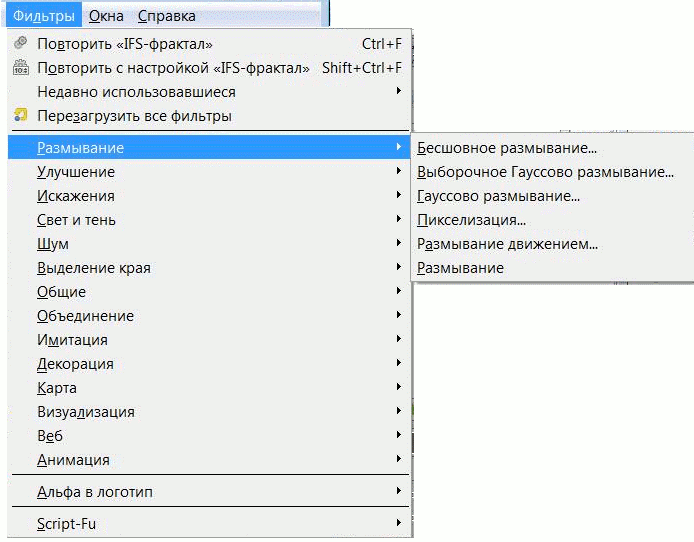Expand the Свет и тень submenu
The height and width of the screenshot is (542, 694).
[209, 219]
